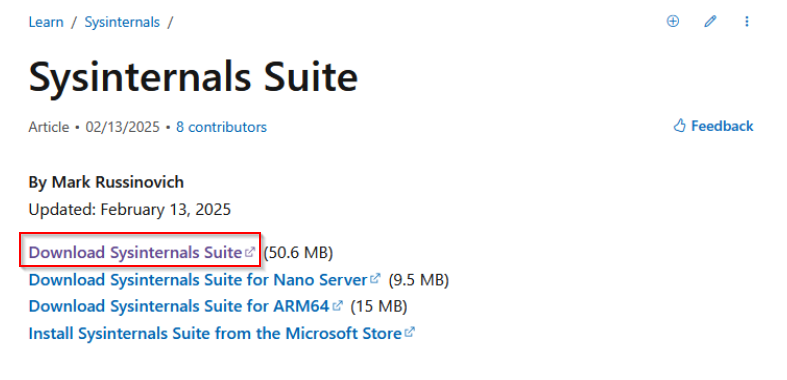Install Sysinternals Suite from the Microsoft Store
787x380 pixels.
click(215, 333)
